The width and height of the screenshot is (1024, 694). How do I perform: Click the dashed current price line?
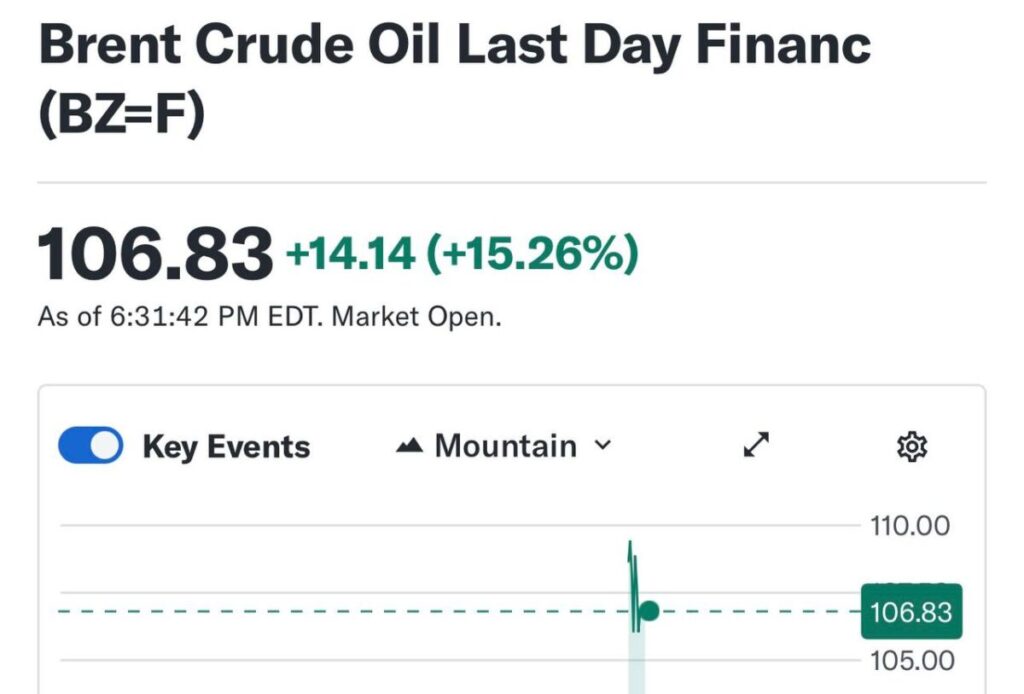350,611
